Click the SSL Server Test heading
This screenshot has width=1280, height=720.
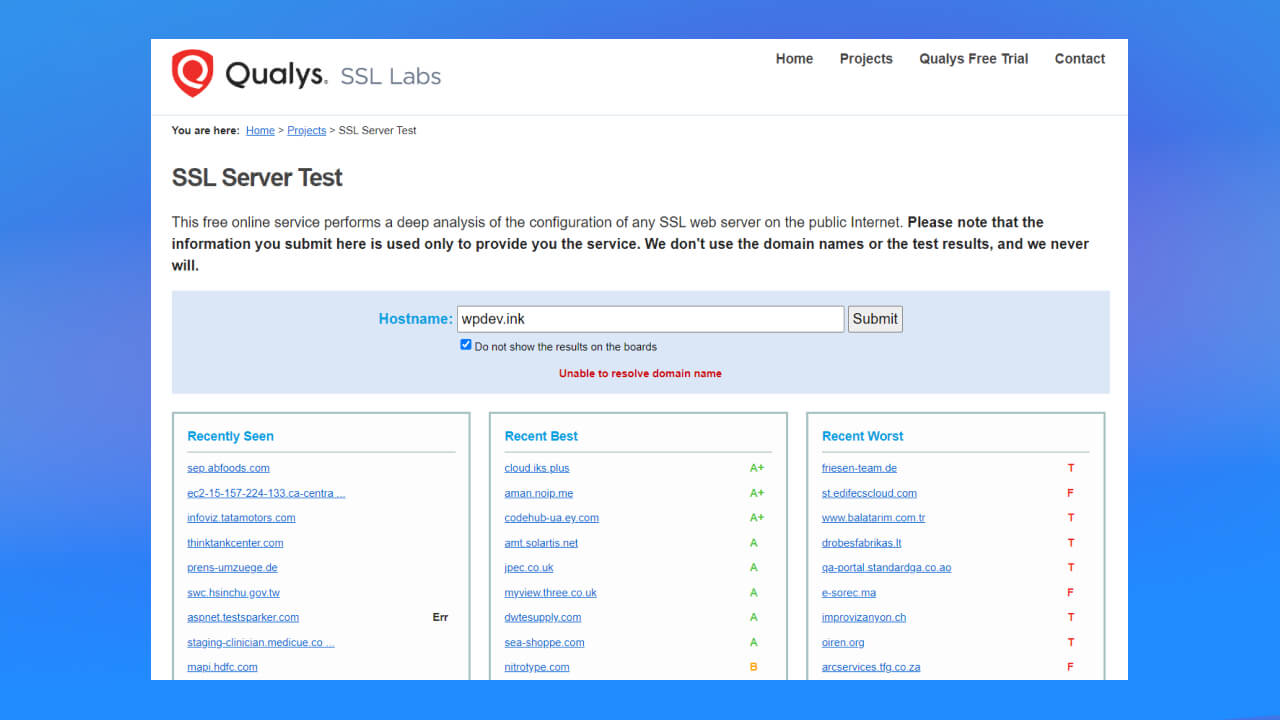(x=257, y=178)
